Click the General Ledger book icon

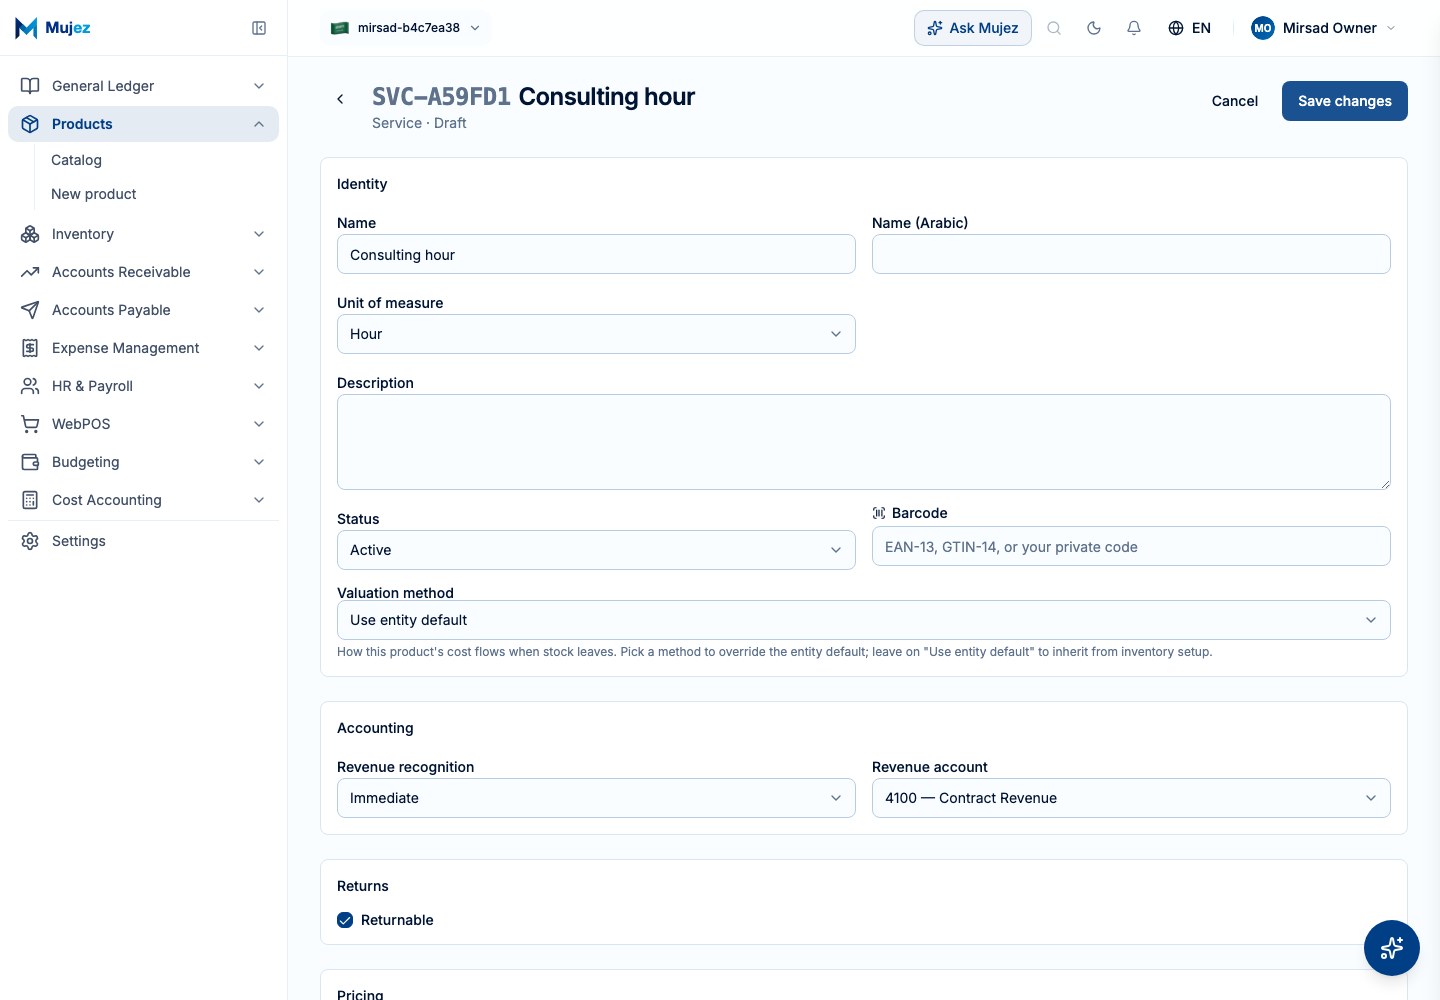coord(30,86)
